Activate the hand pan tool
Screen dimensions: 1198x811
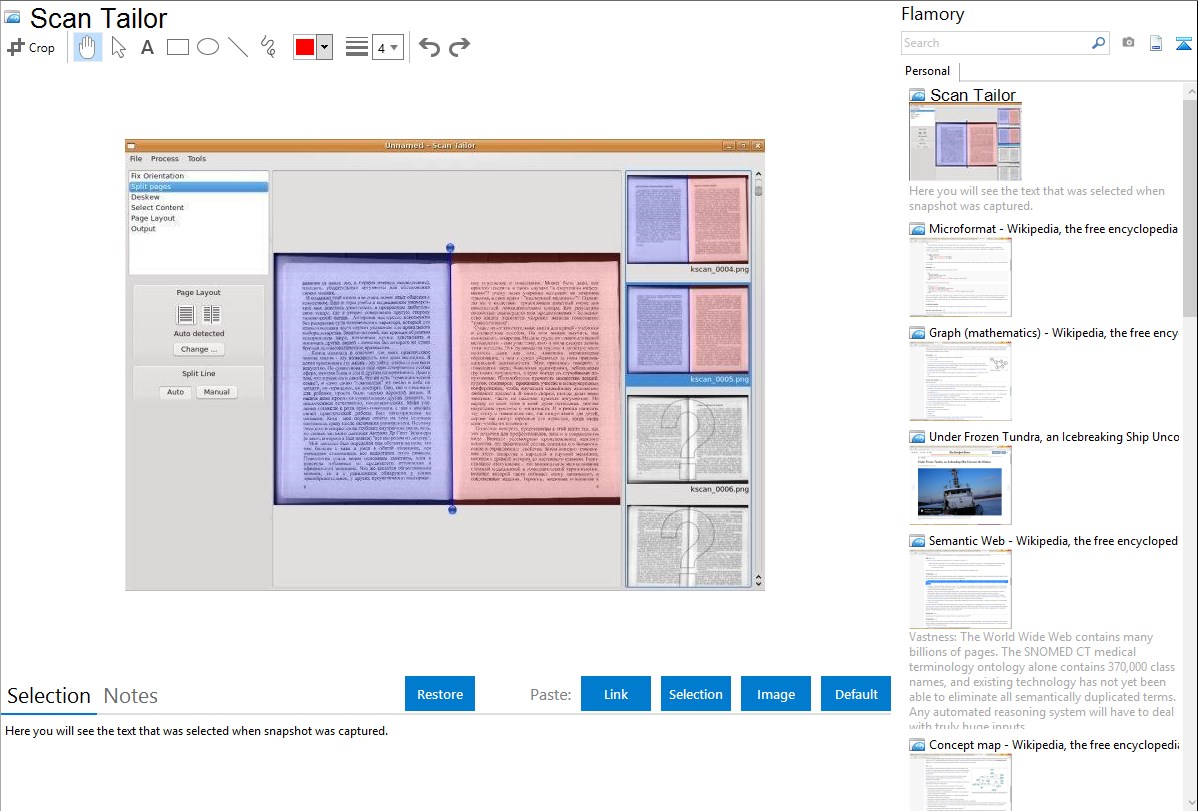point(88,47)
